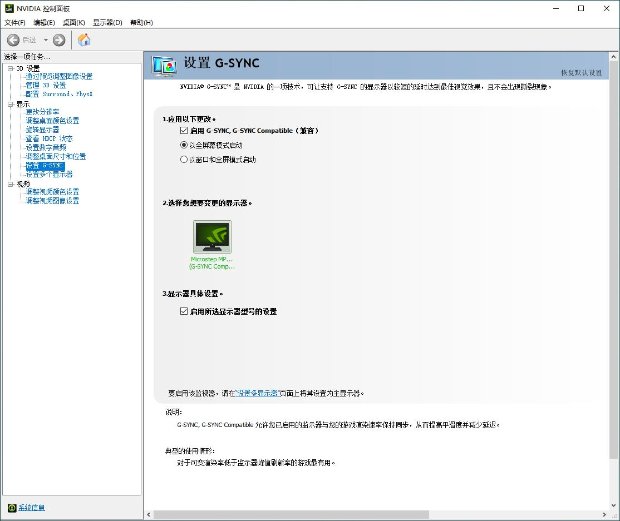
Task: Click the Forward arrow toolbar button
Action: (x=59, y=40)
